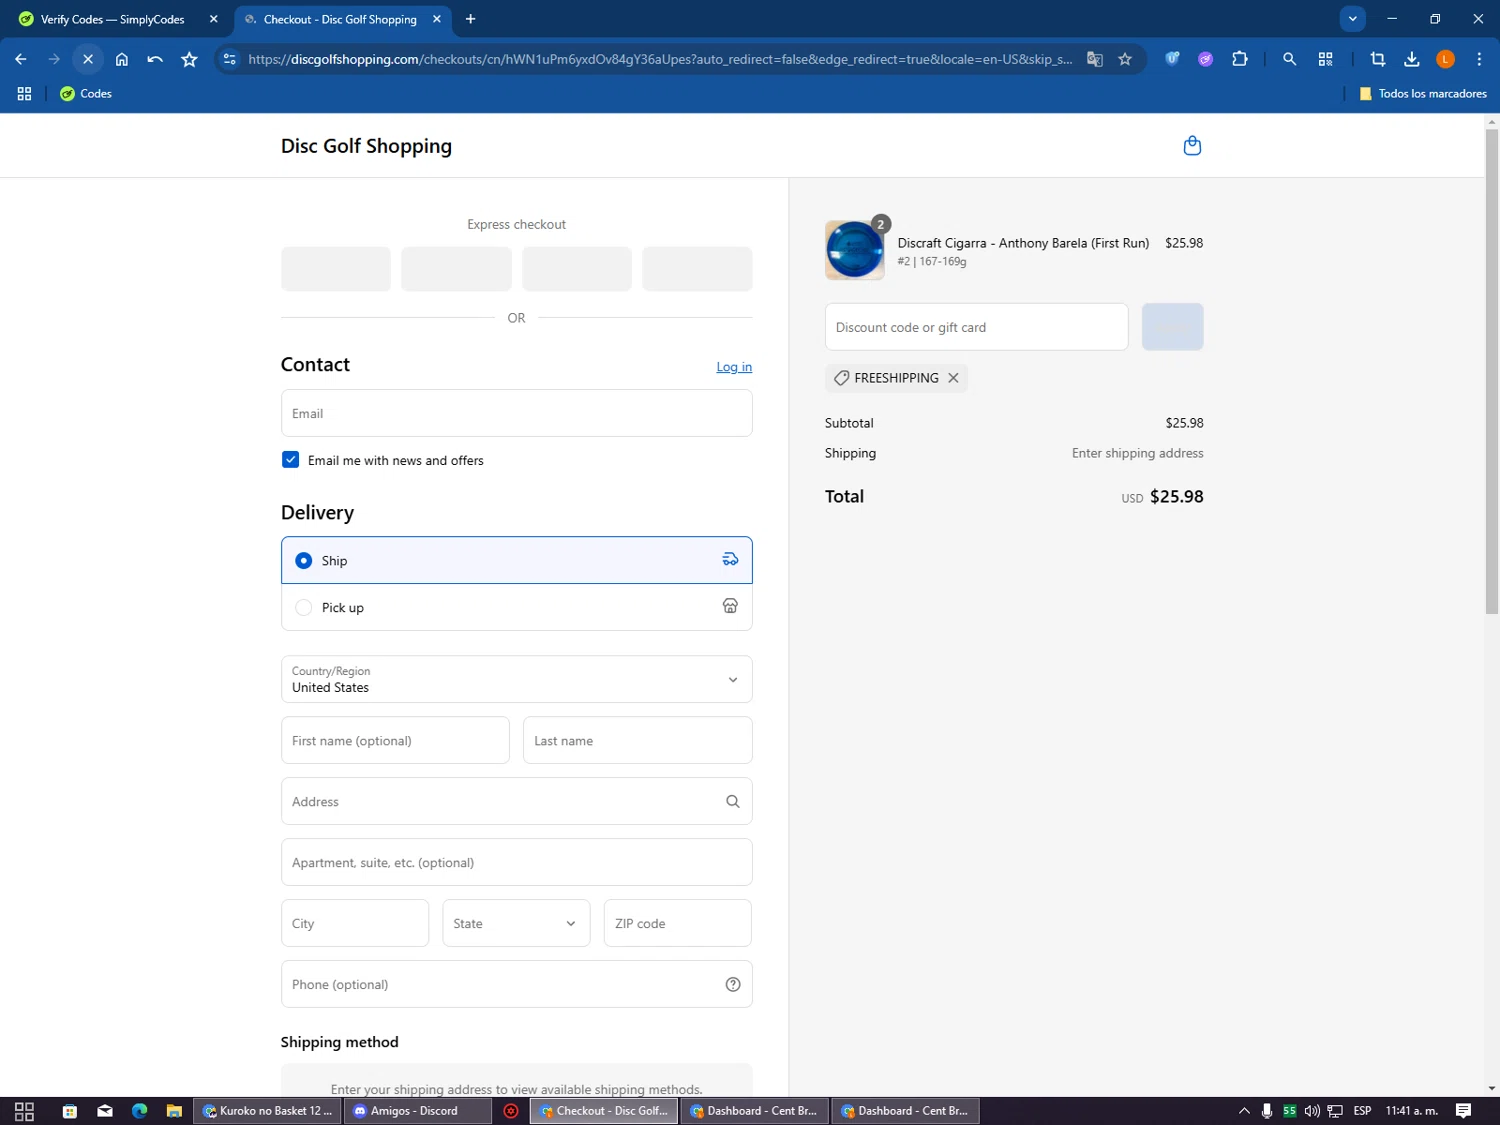Viewport: 1500px width, 1125px height.
Task: Open Microsoft Edge from taskbar
Action: point(139,1111)
